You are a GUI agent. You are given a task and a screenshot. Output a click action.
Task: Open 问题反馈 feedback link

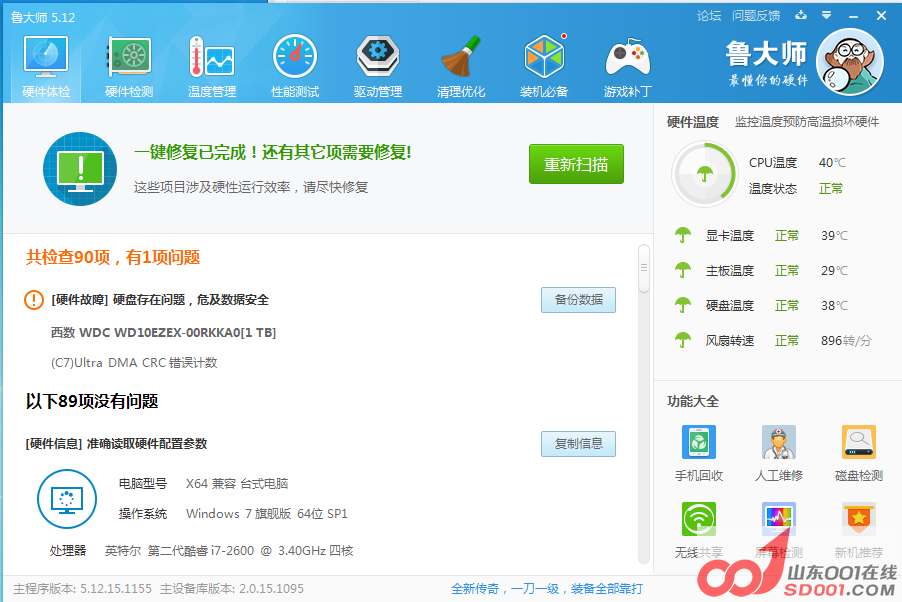pos(756,16)
